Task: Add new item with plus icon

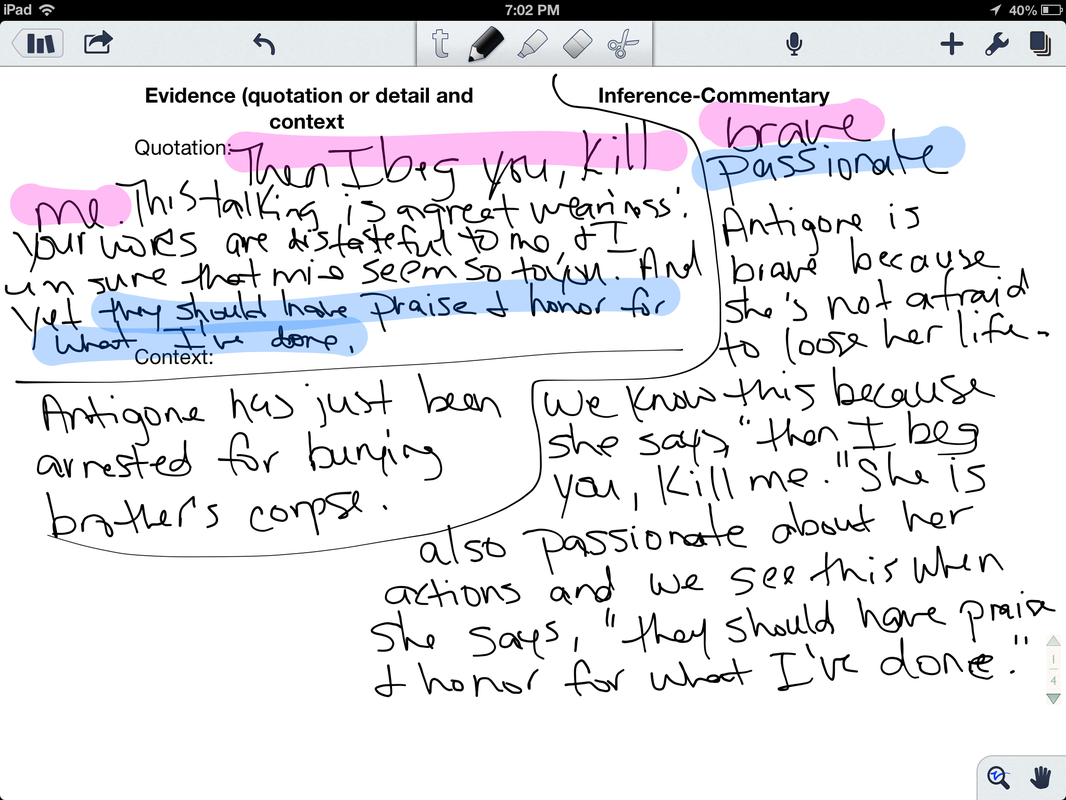Action: pyautogui.click(x=952, y=44)
